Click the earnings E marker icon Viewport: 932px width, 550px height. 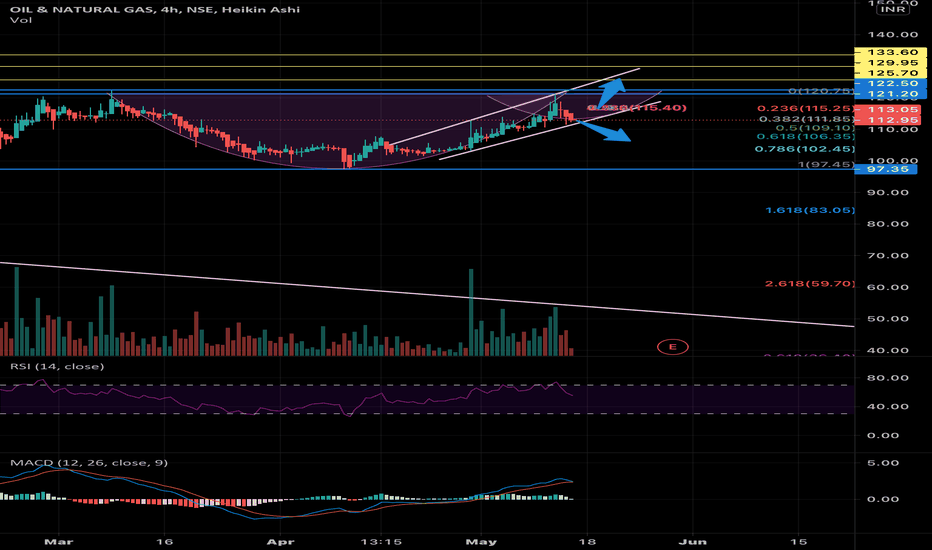coord(672,347)
